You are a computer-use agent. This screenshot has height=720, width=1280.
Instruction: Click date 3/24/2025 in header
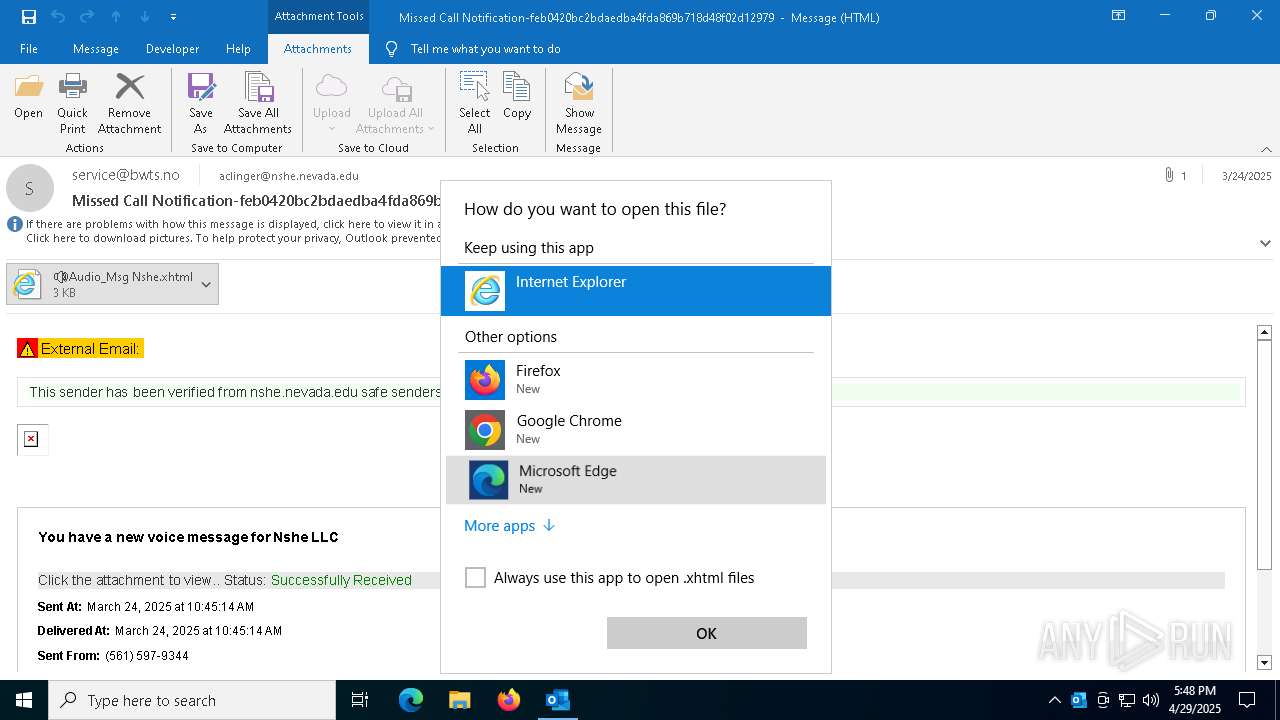1246,176
